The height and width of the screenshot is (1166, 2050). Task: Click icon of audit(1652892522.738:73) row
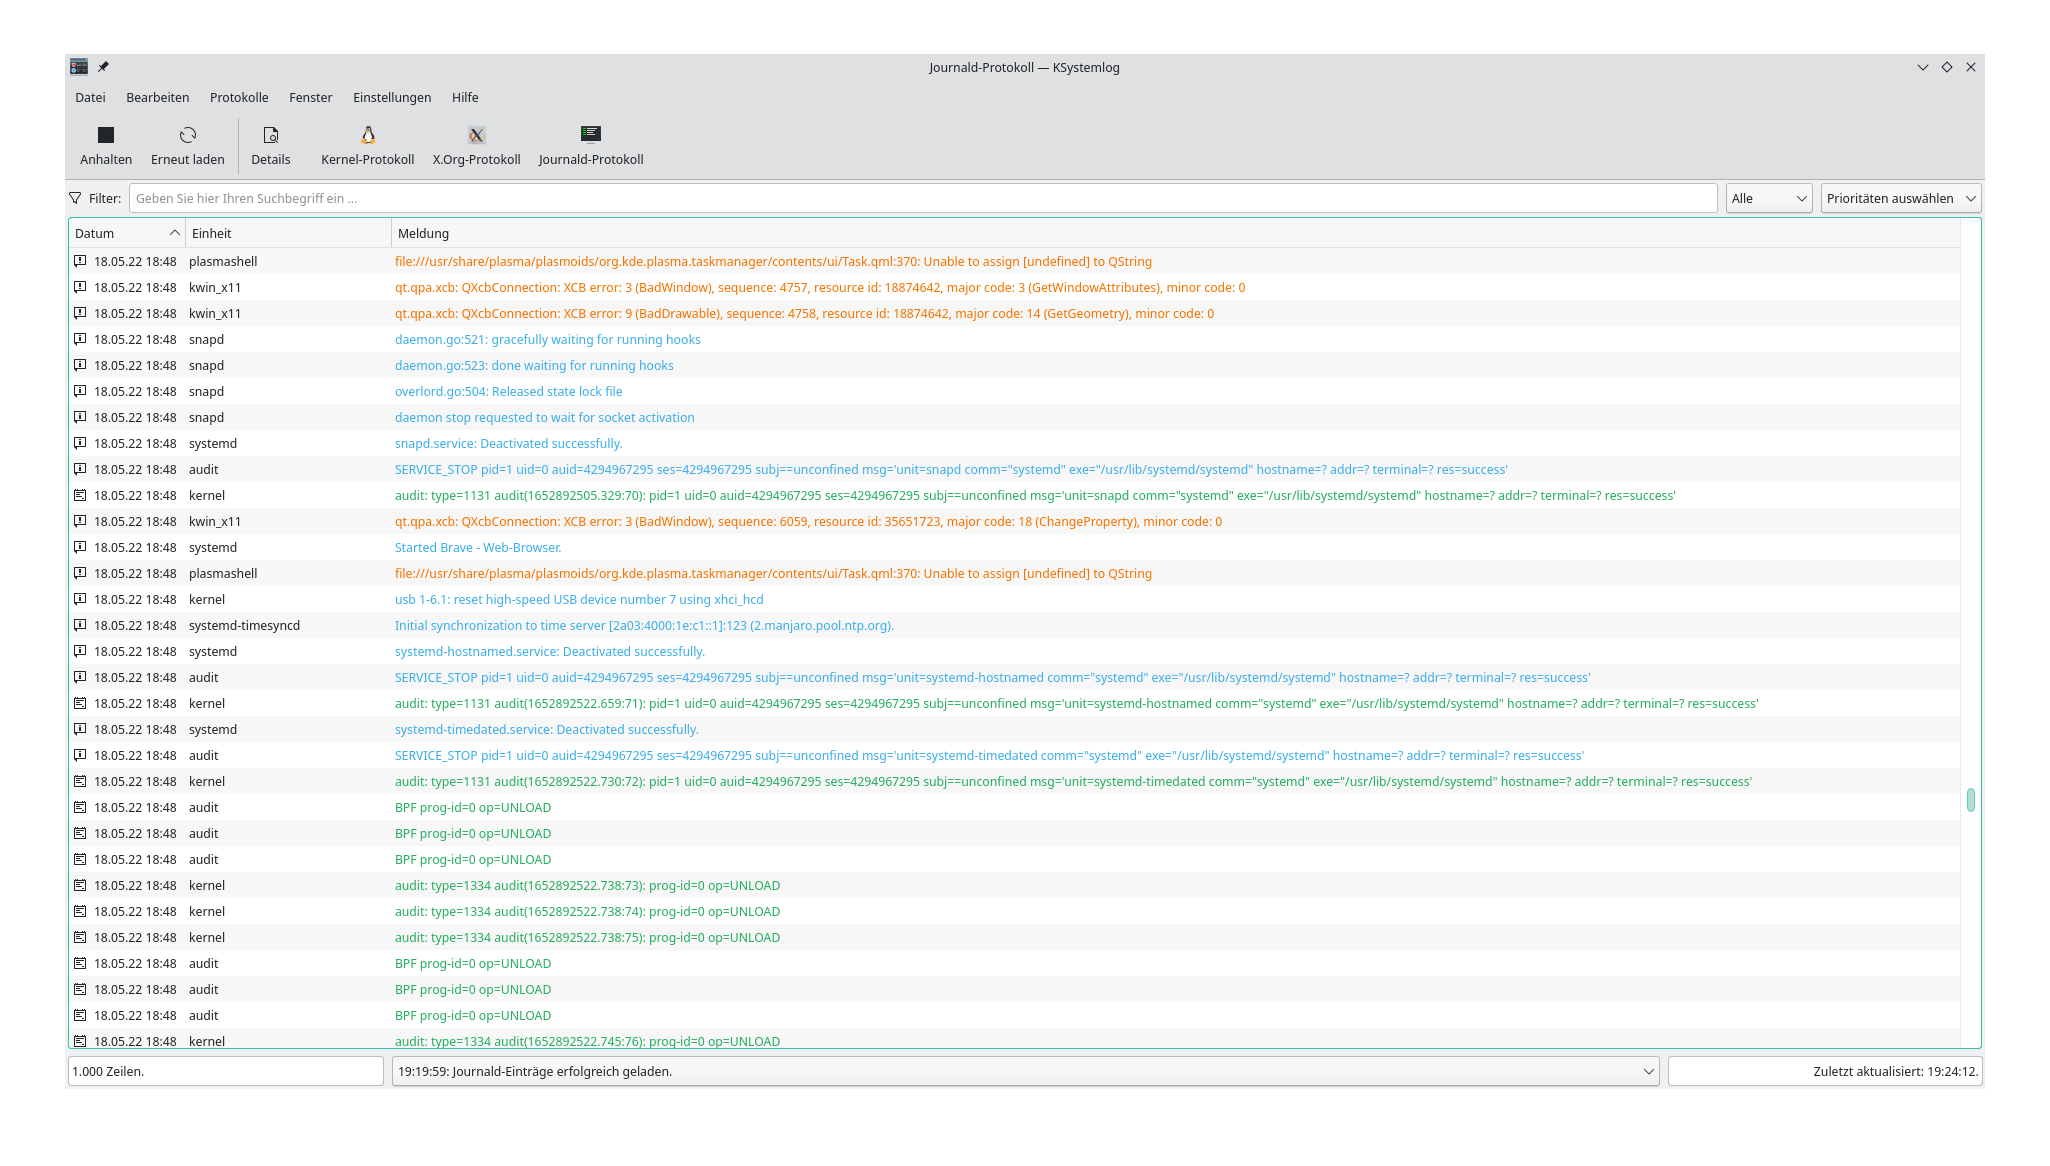click(80, 885)
